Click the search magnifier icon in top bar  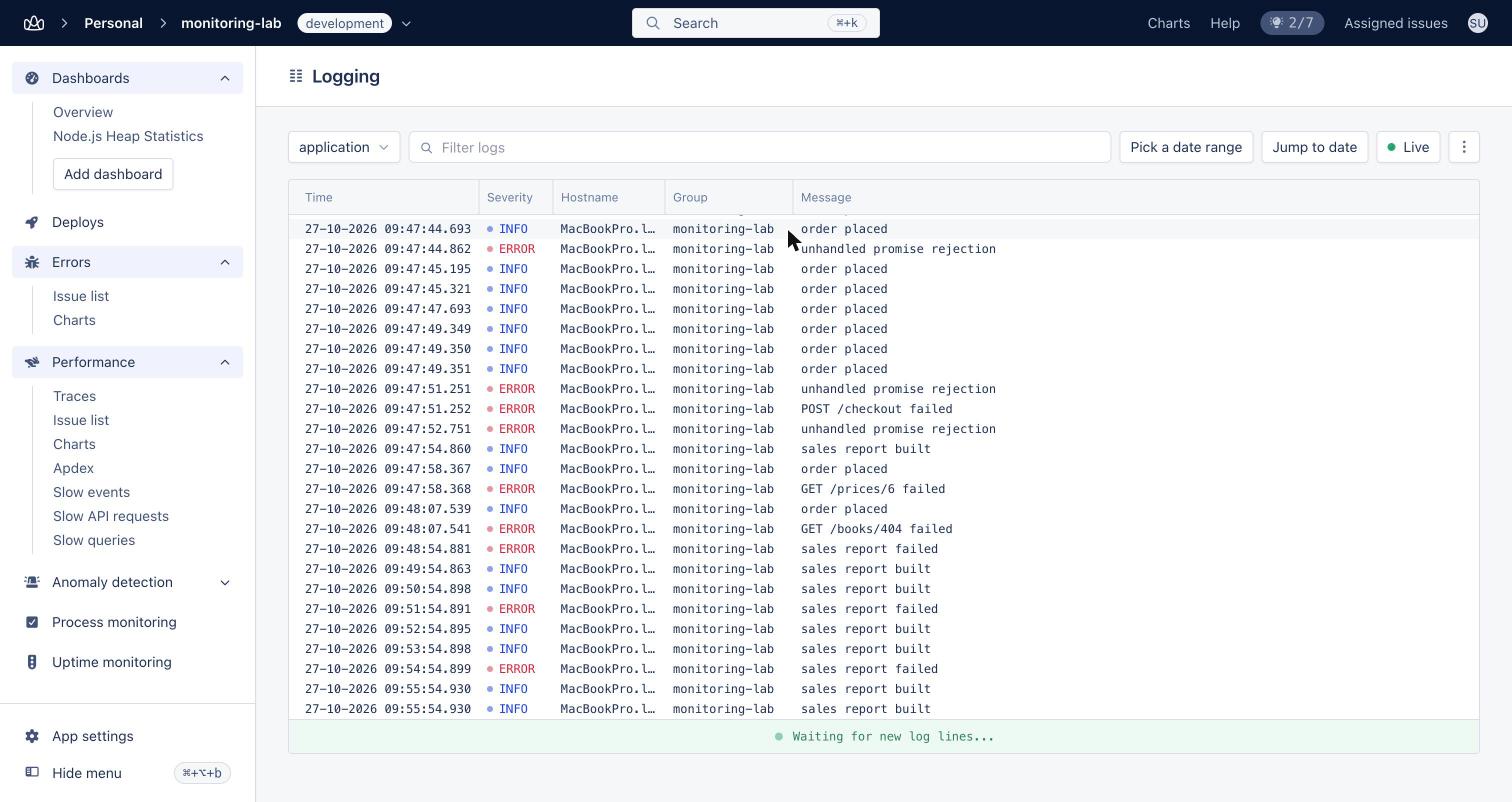[653, 23]
